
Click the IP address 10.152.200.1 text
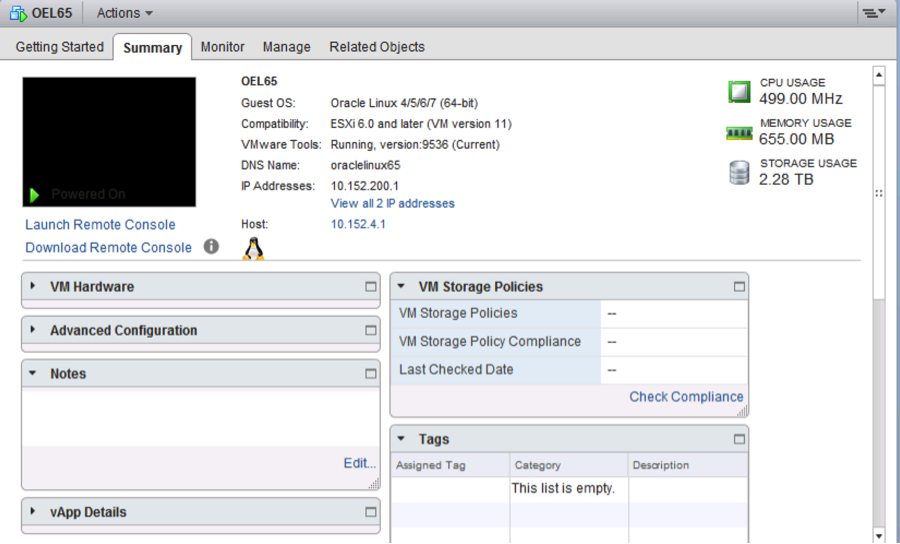pos(364,186)
